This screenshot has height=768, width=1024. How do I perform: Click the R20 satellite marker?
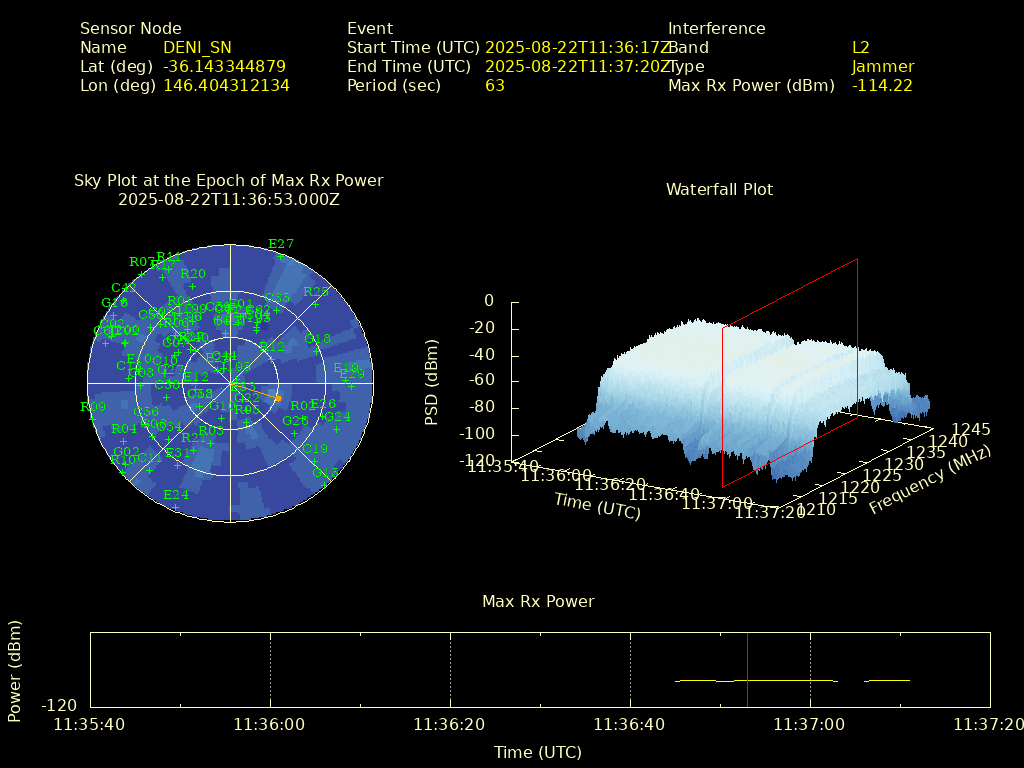[x=193, y=285]
